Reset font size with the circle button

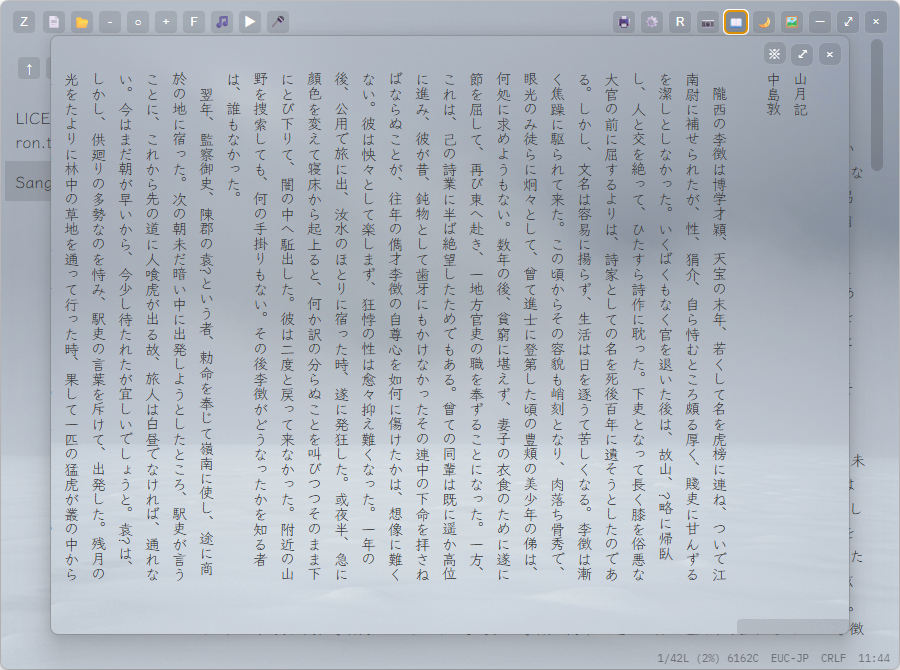pyautogui.click(x=138, y=22)
